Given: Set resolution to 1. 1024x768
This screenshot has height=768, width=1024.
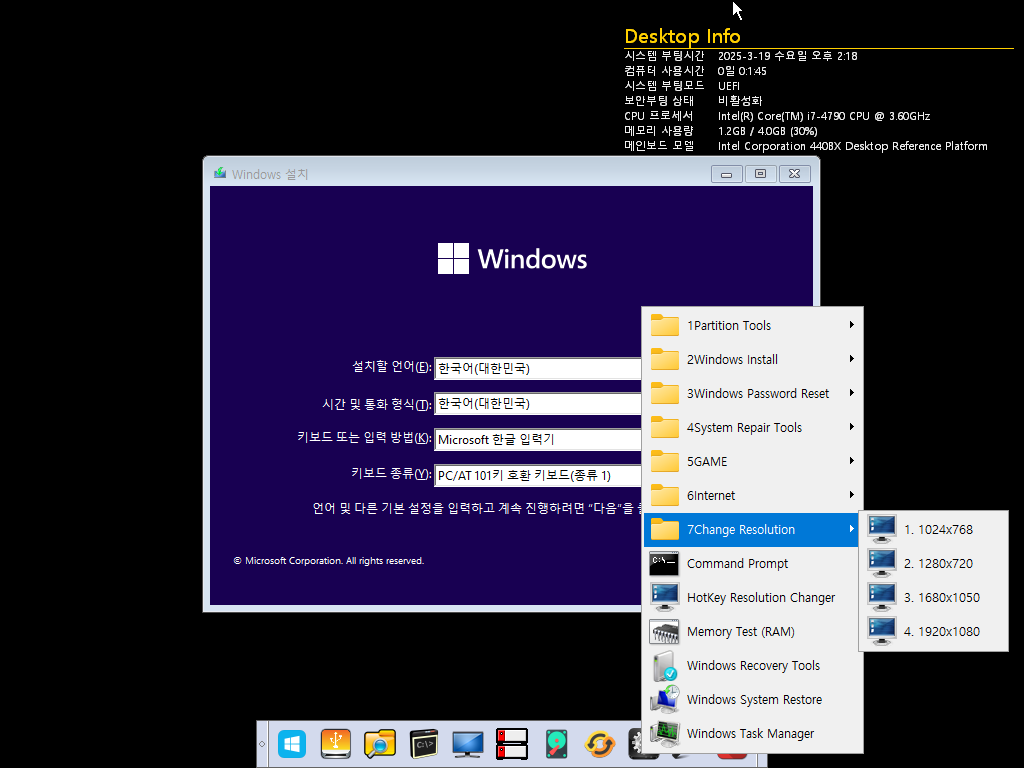Looking at the screenshot, I should click(x=933, y=529).
